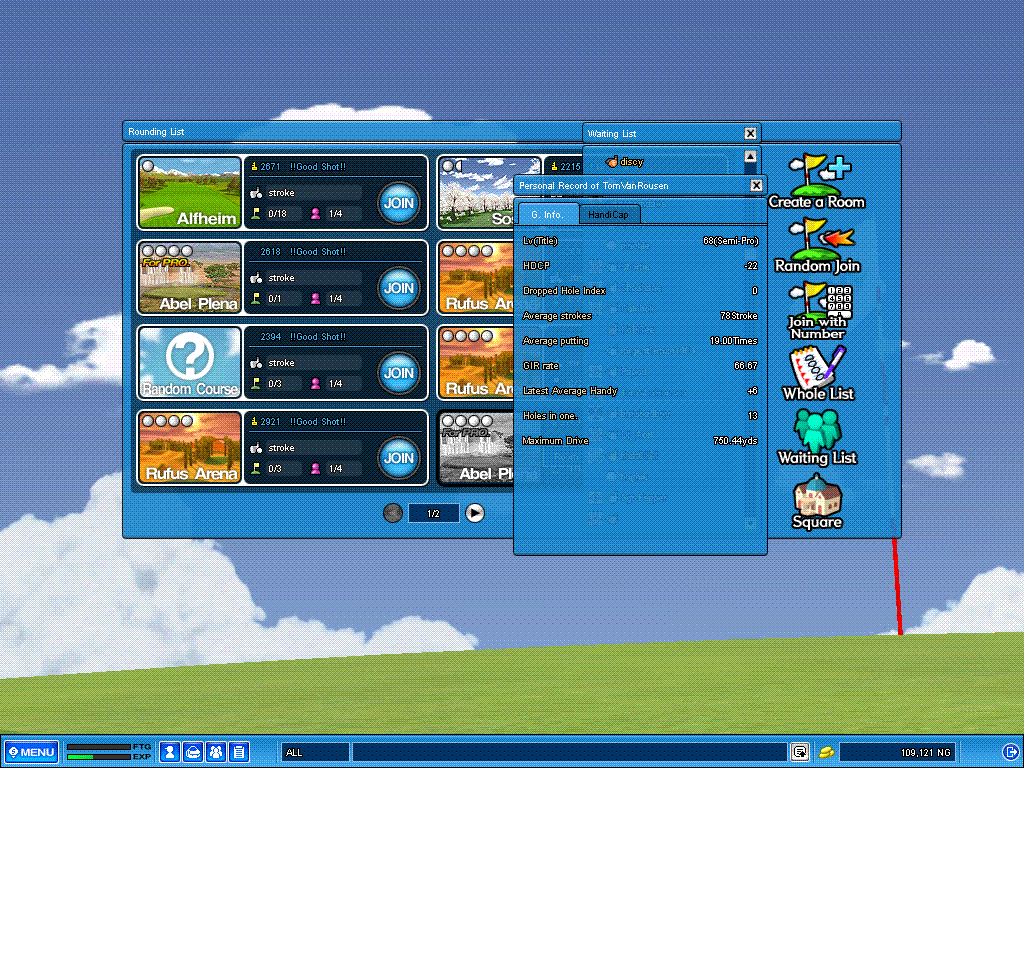Go to next page of rounding list
The height and width of the screenshot is (975, 1024).
[475, 513]
